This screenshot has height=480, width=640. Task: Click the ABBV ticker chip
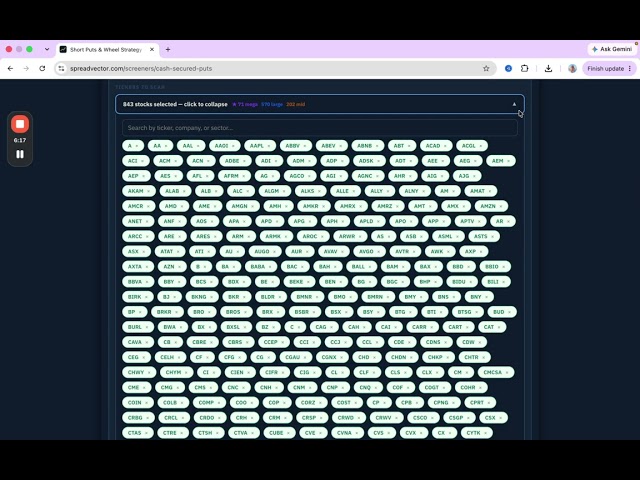[x=296, y=146]
